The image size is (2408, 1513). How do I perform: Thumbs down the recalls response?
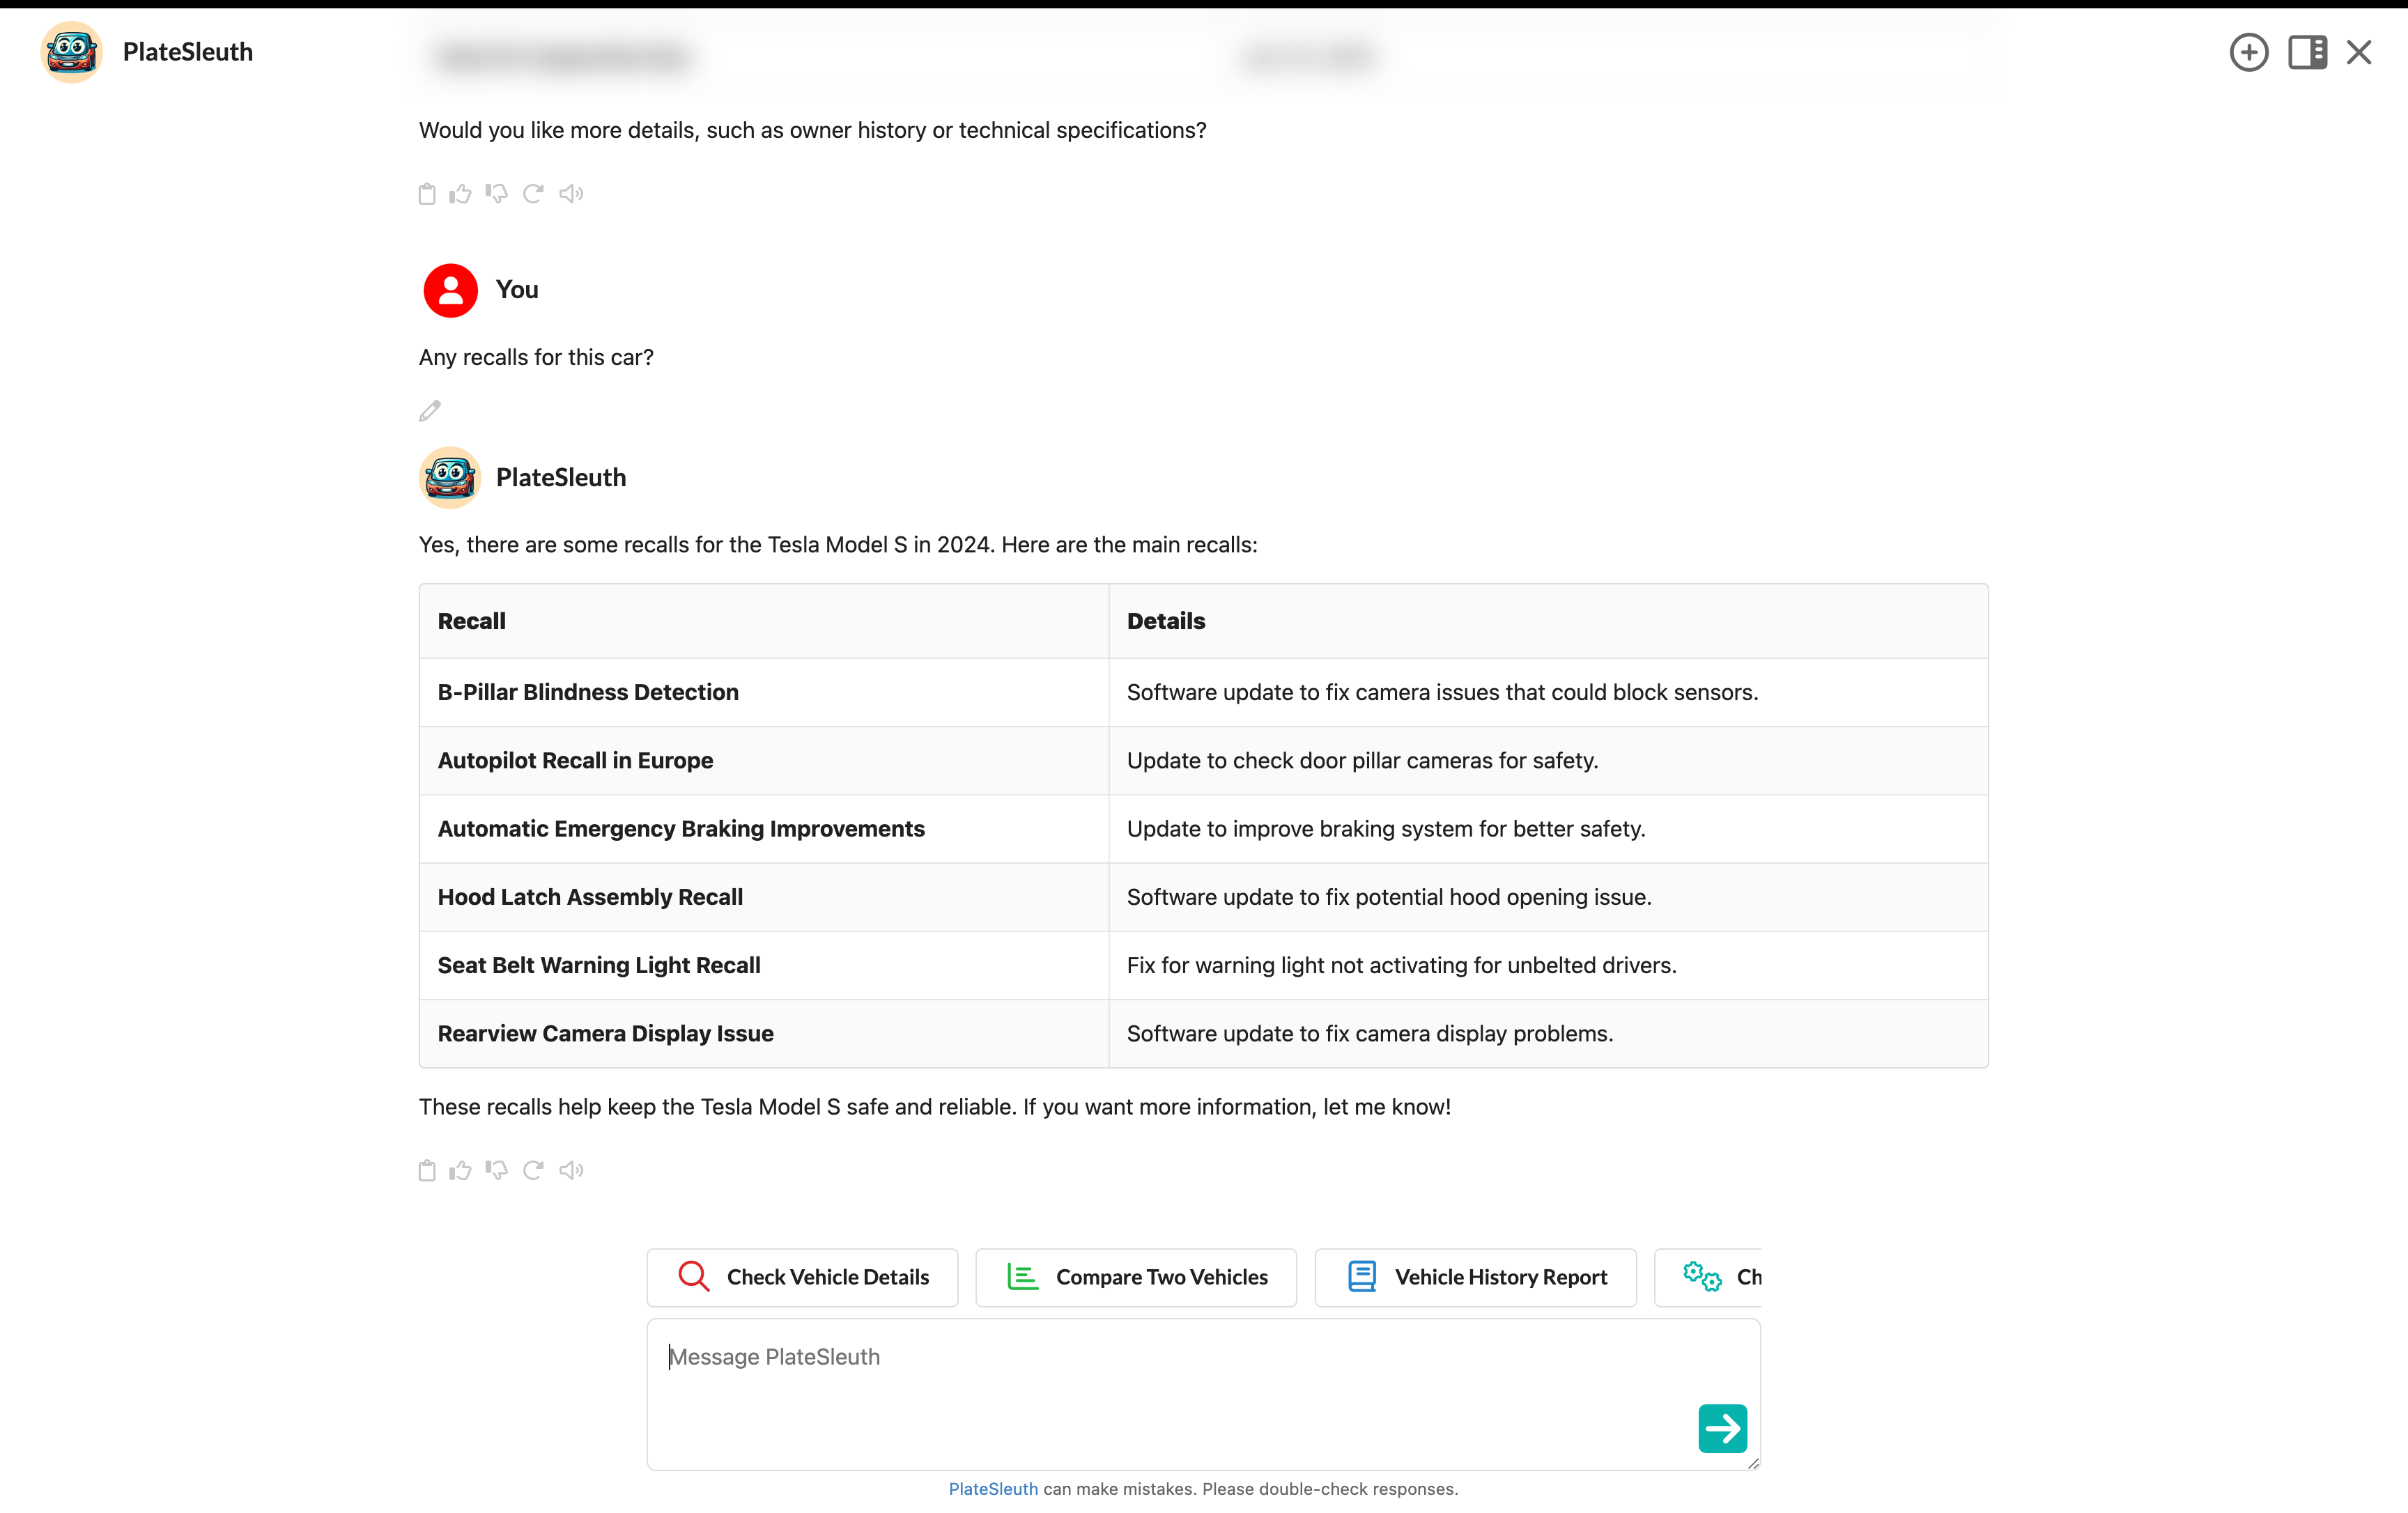click(x=496, y=1170)
